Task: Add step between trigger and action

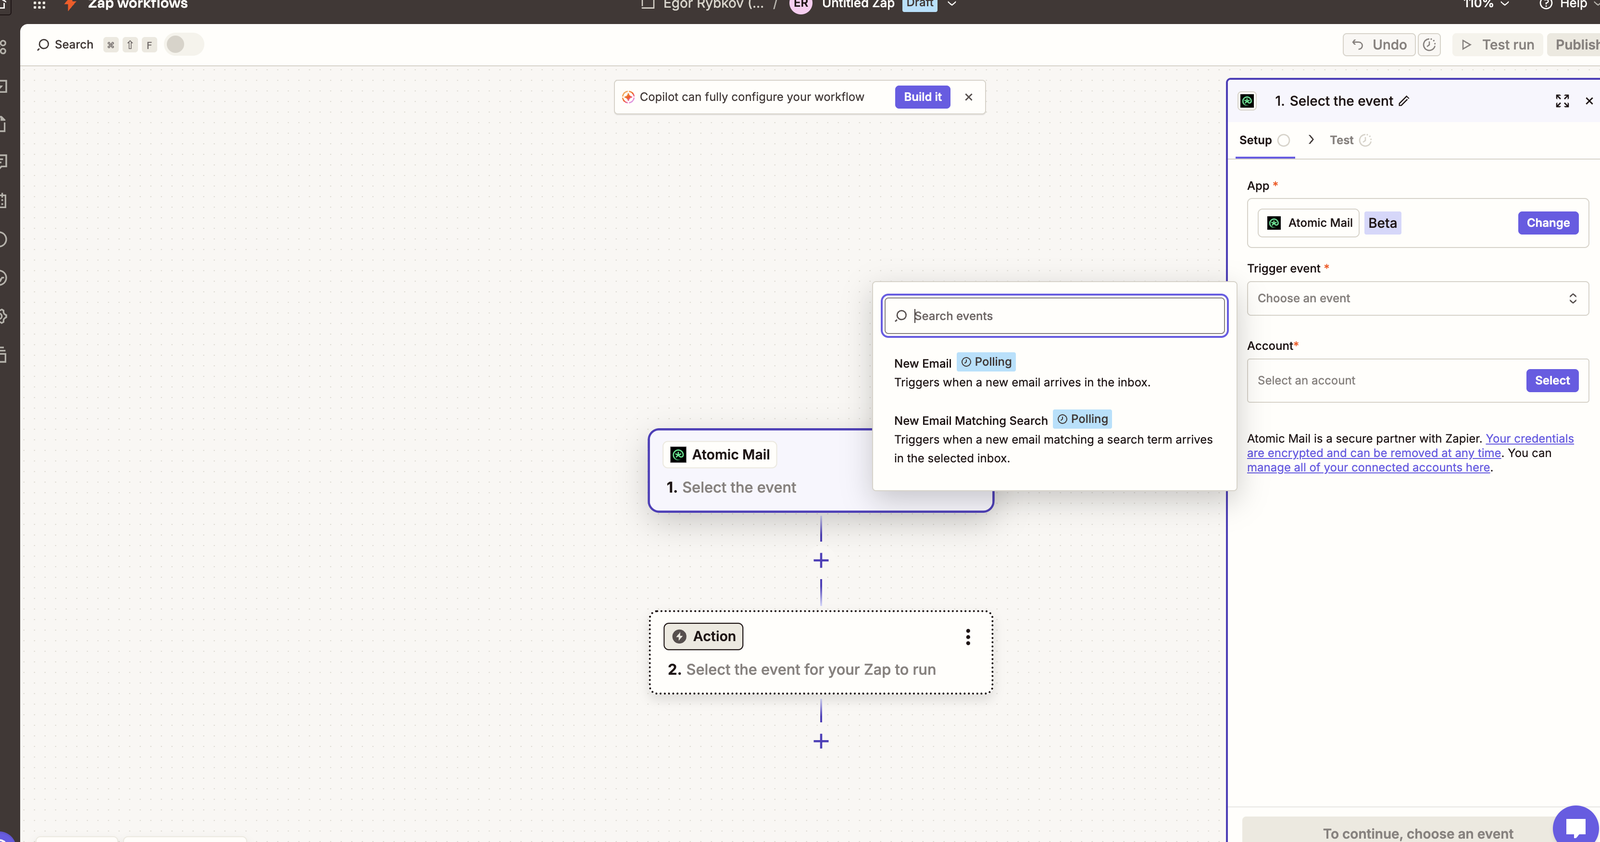Action: tap(821, 561)
